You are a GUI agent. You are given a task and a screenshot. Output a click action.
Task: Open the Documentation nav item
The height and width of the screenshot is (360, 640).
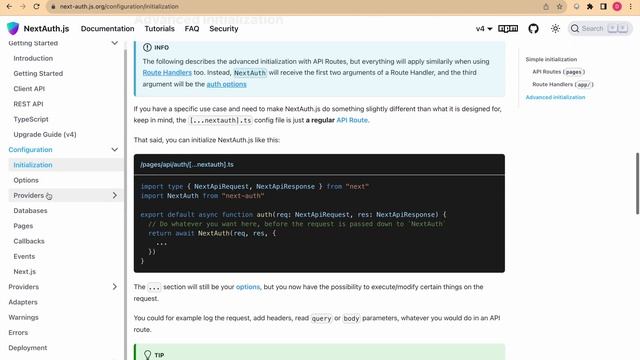(107, 29)
